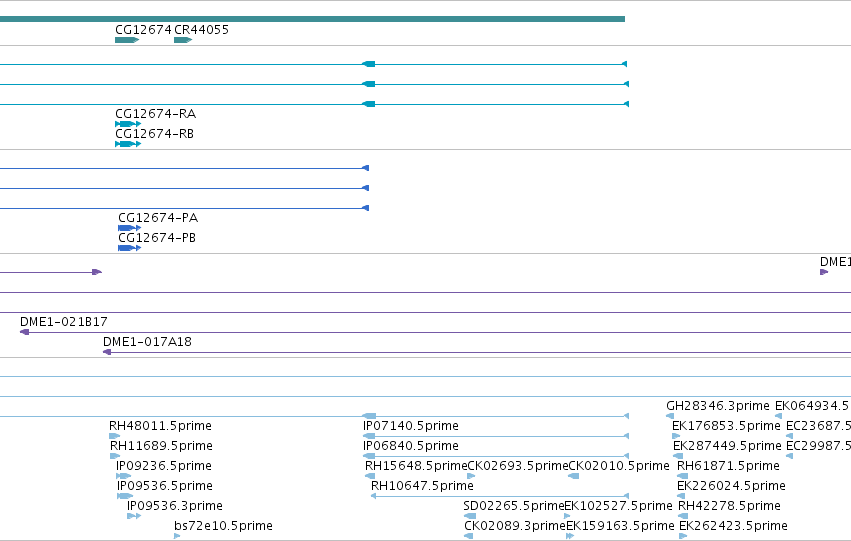The width and height of the screenshot is (851, 541).
Task: Select the RH42278.5prime EST glyph
Action: 683,516
